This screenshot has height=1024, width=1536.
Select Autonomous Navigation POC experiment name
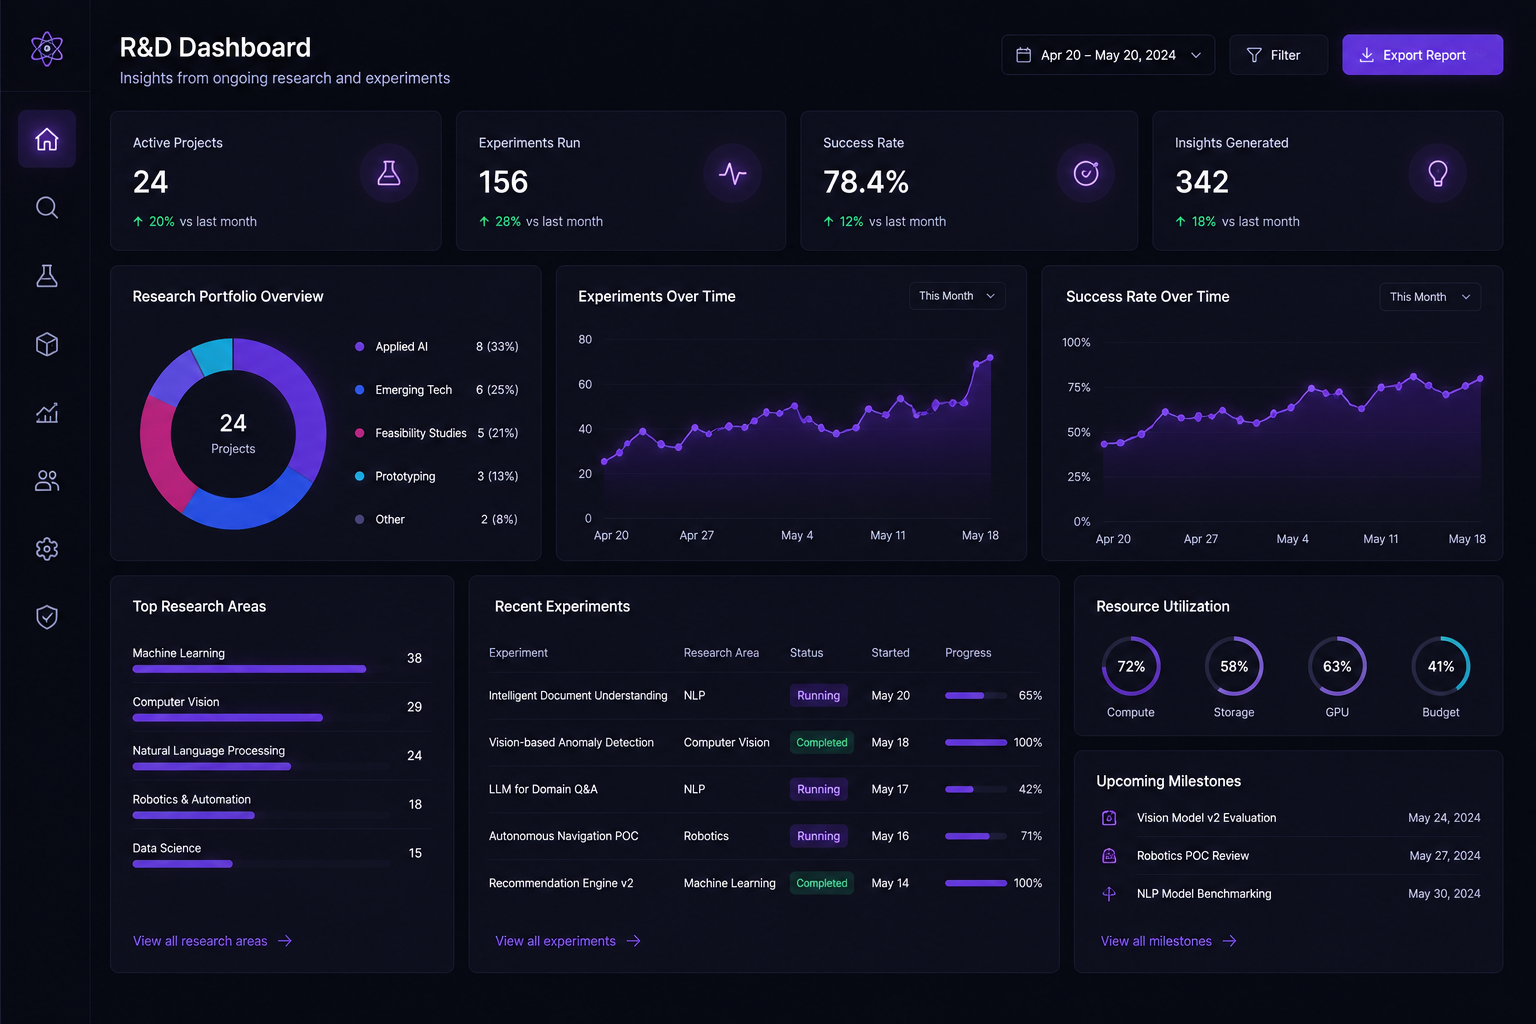pyautogui.click(x=563, y=836)
